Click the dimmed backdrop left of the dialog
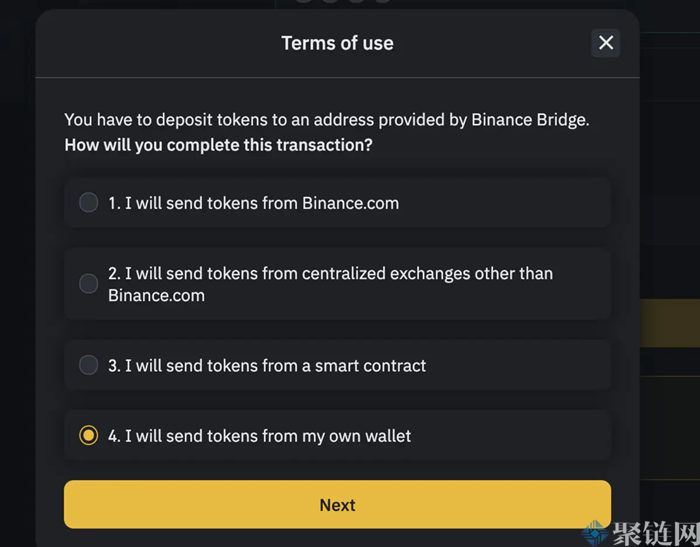The height and width of the screenshot is (547, 700). click(x=16, y=300)
